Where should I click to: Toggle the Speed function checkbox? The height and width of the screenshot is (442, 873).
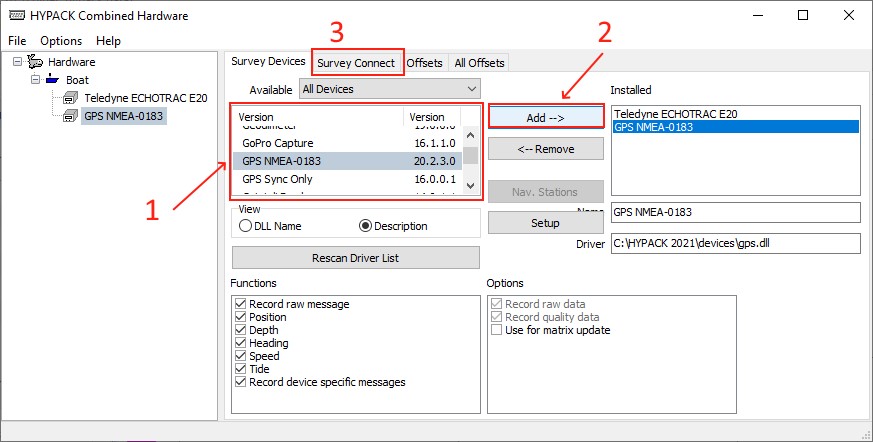(241, 356)
